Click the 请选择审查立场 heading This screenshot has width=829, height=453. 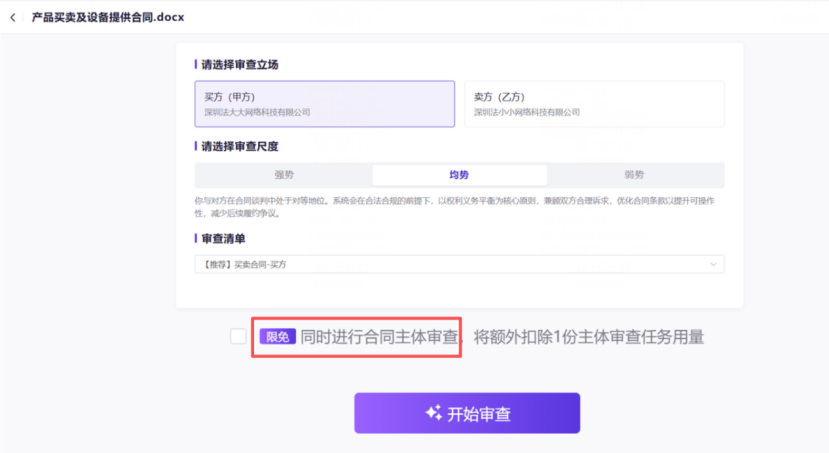click(x=240, y=64)
